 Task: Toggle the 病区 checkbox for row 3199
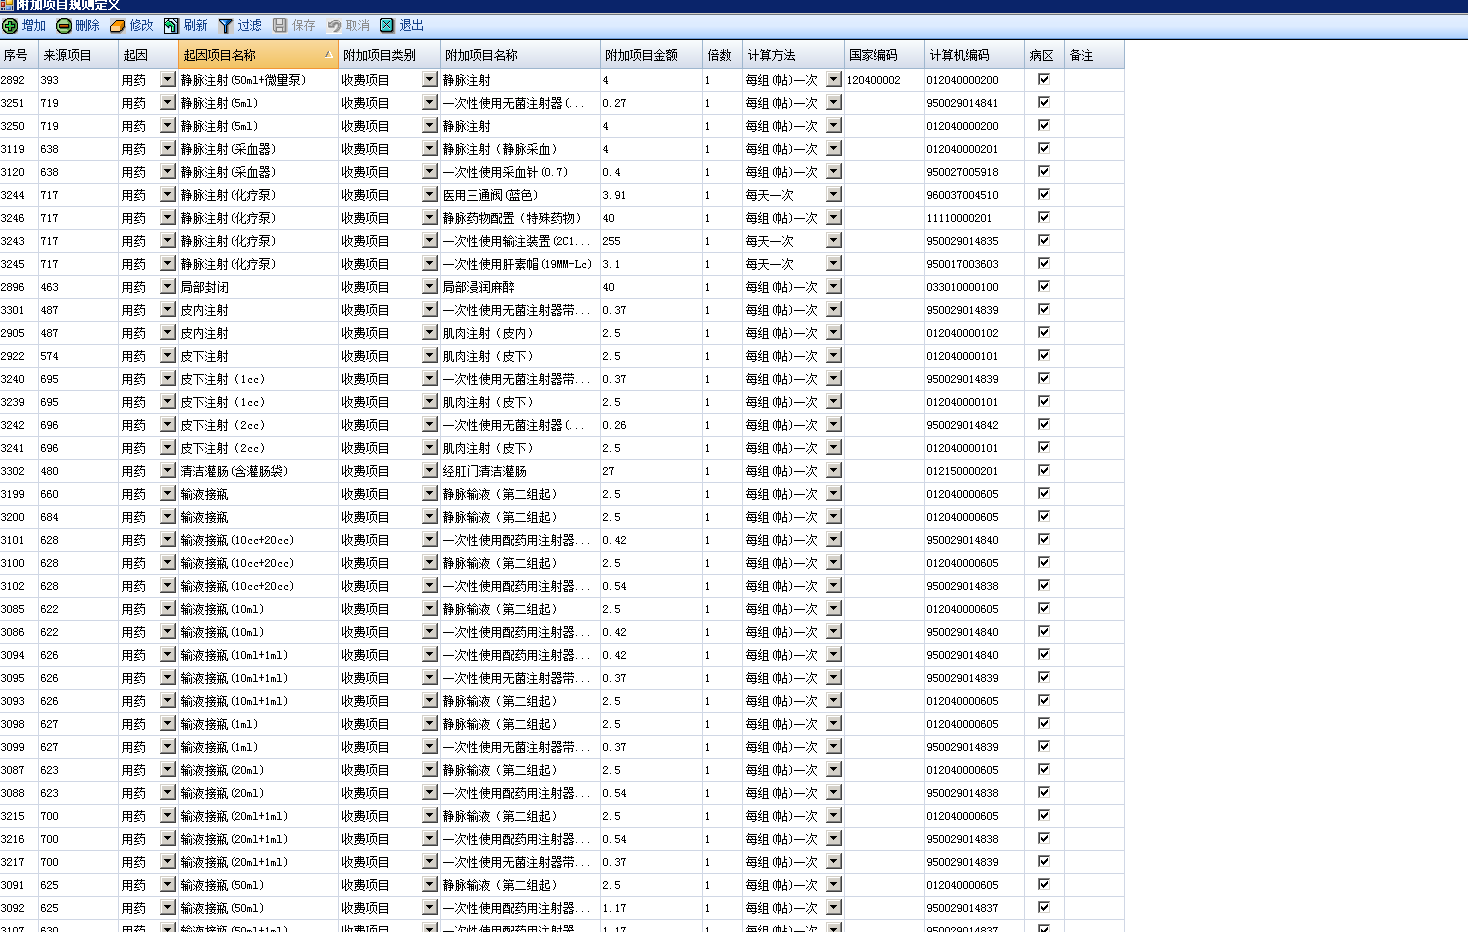click(1044, 493)
